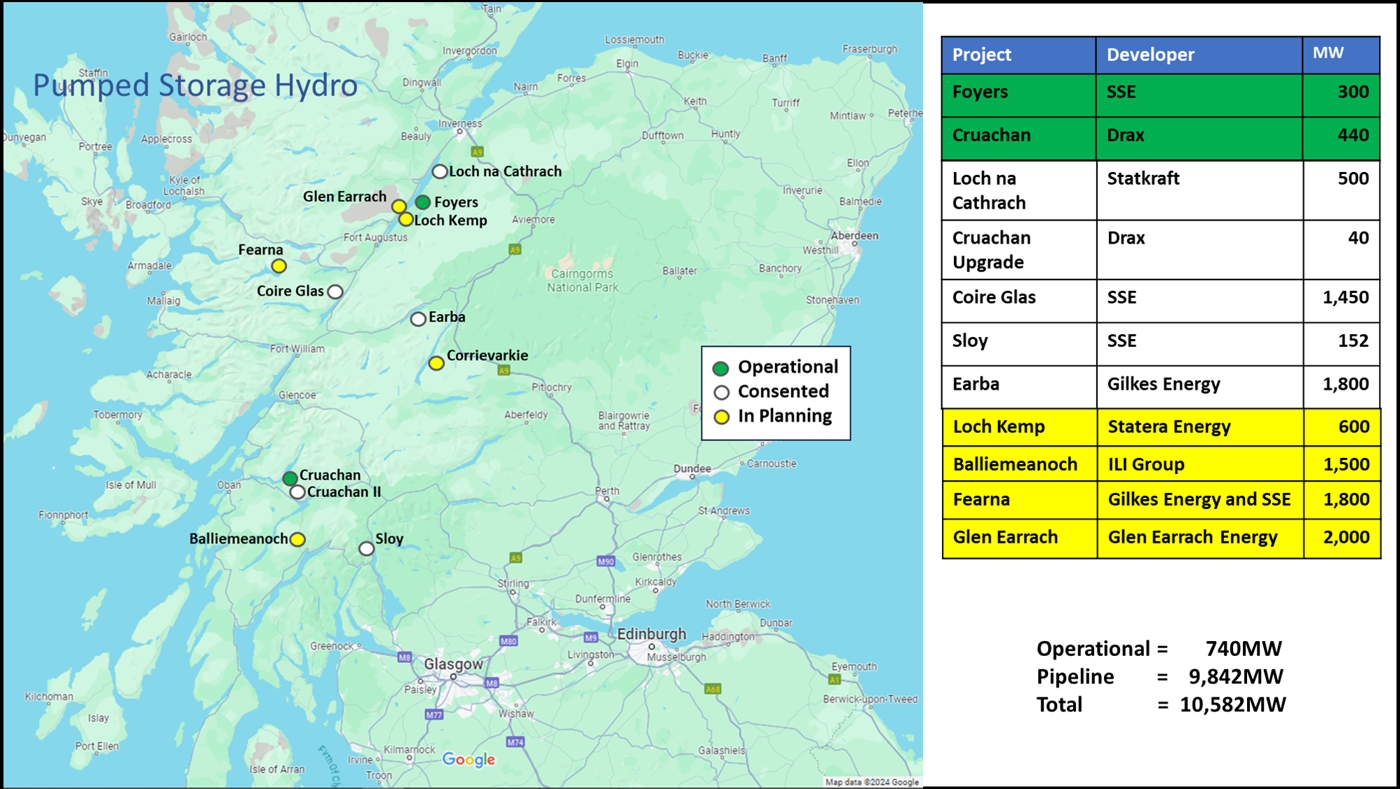Select the Cruachan Upgrade table cell
This screenshot has height=789, width=1400.
coord(1019,250)
